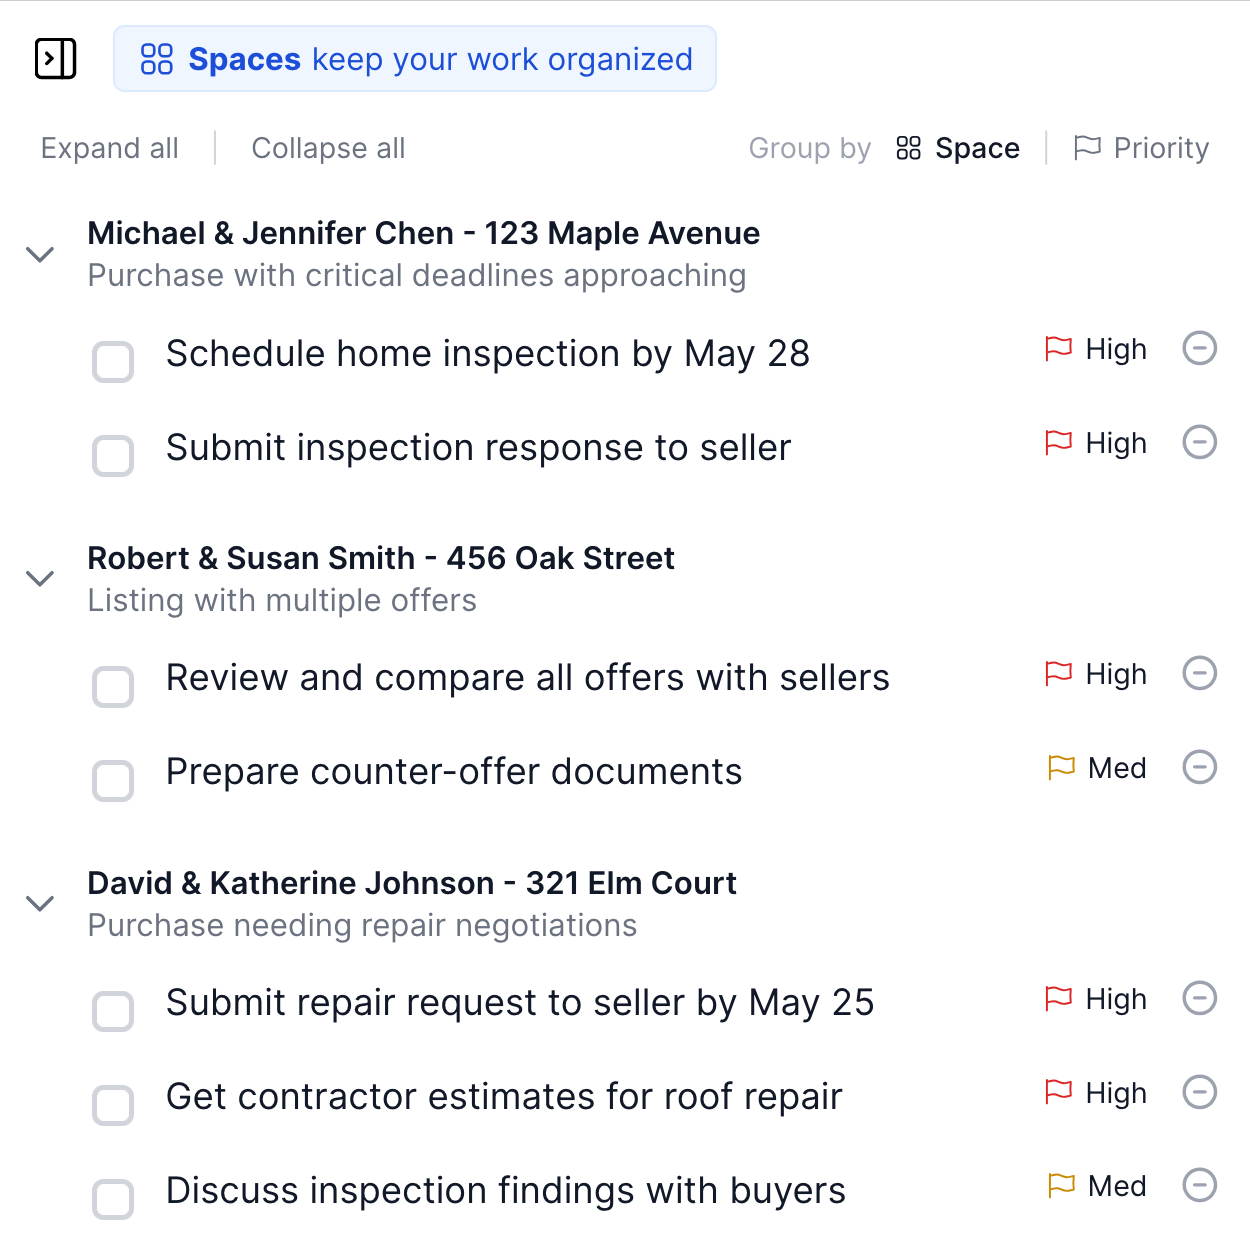Click the flag icon beside Priority
1250x1248 pixels.
(x=1088, y=148)
